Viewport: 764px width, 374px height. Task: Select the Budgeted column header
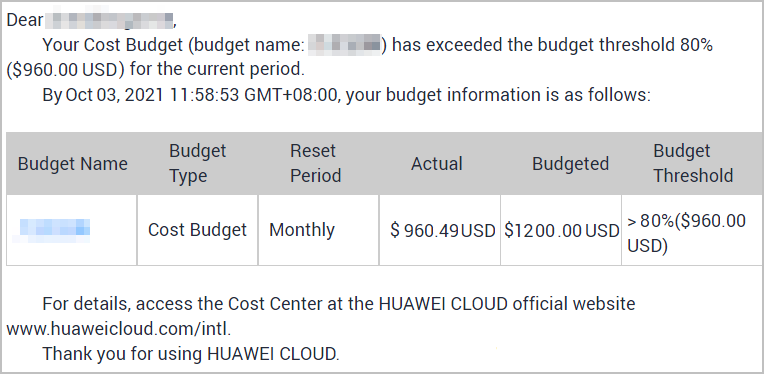(571, 163)
